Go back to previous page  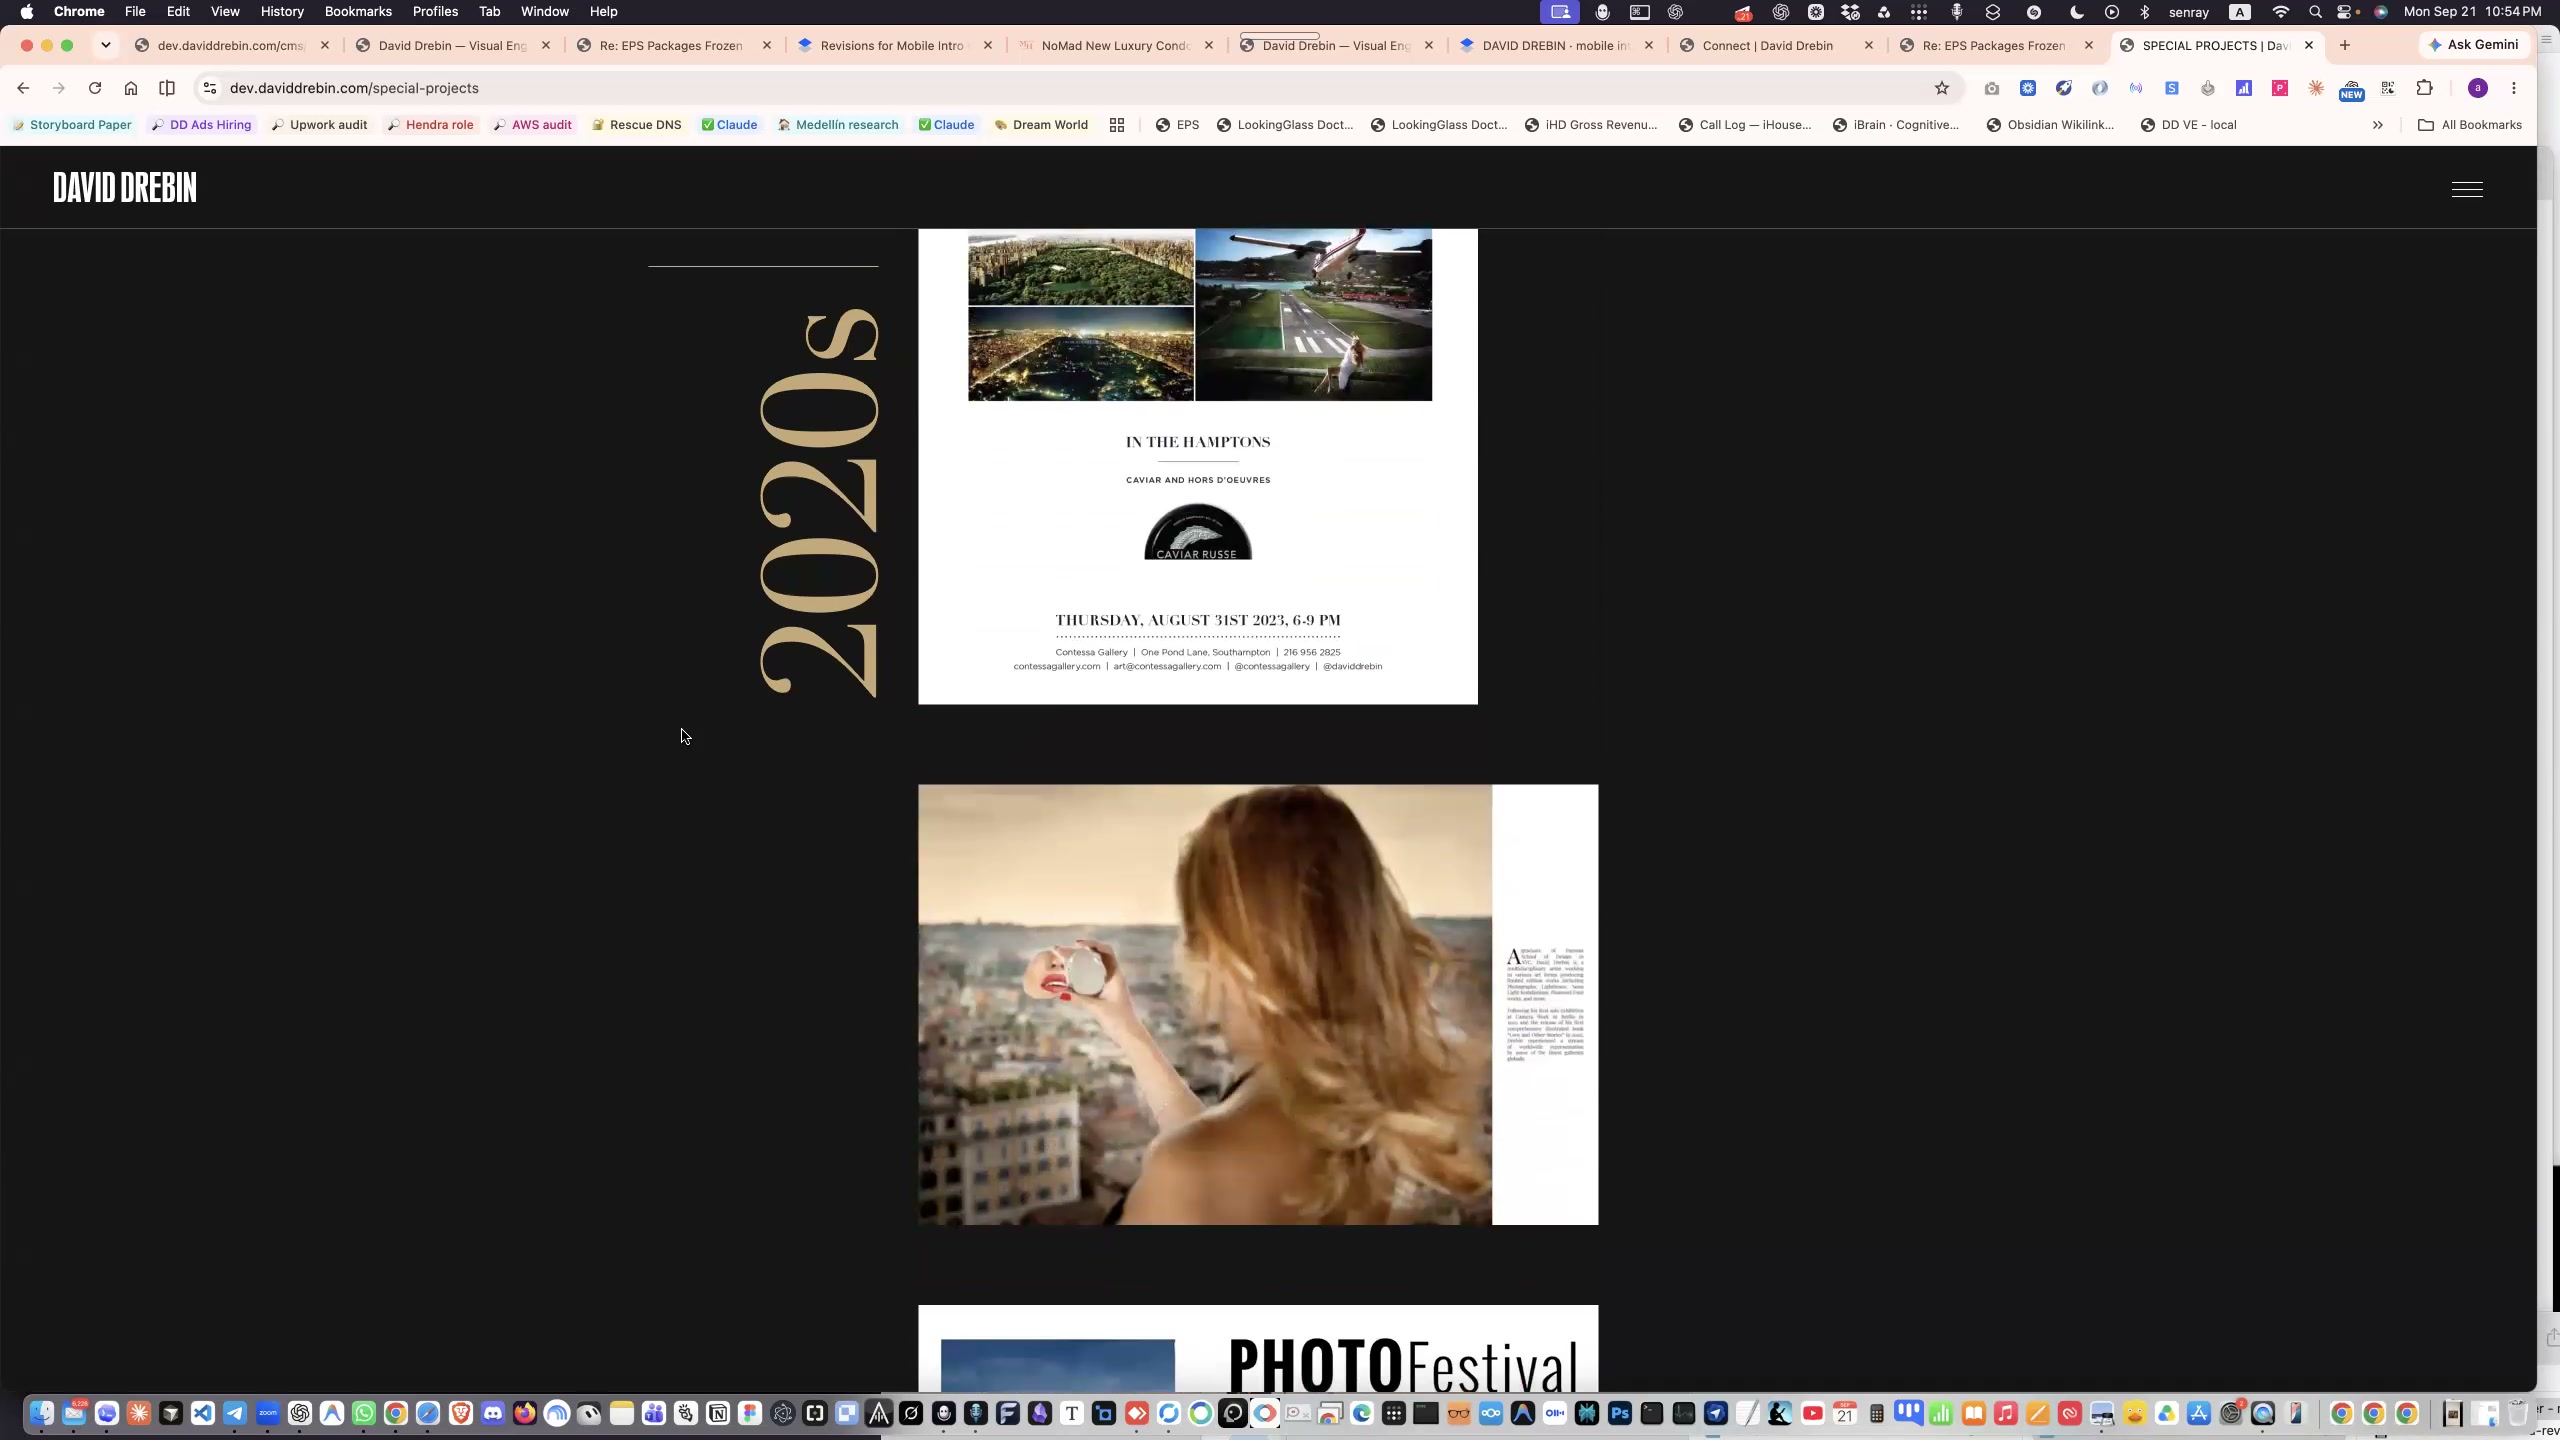point(23,88)
